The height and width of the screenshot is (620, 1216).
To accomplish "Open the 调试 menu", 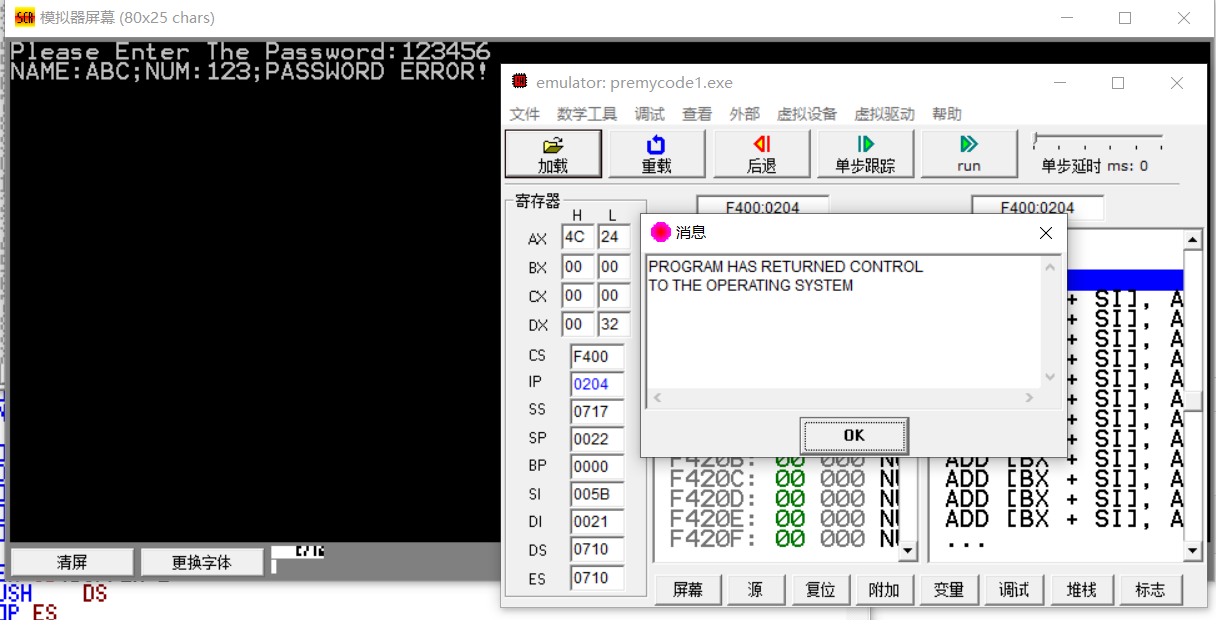I will point(649,114).
